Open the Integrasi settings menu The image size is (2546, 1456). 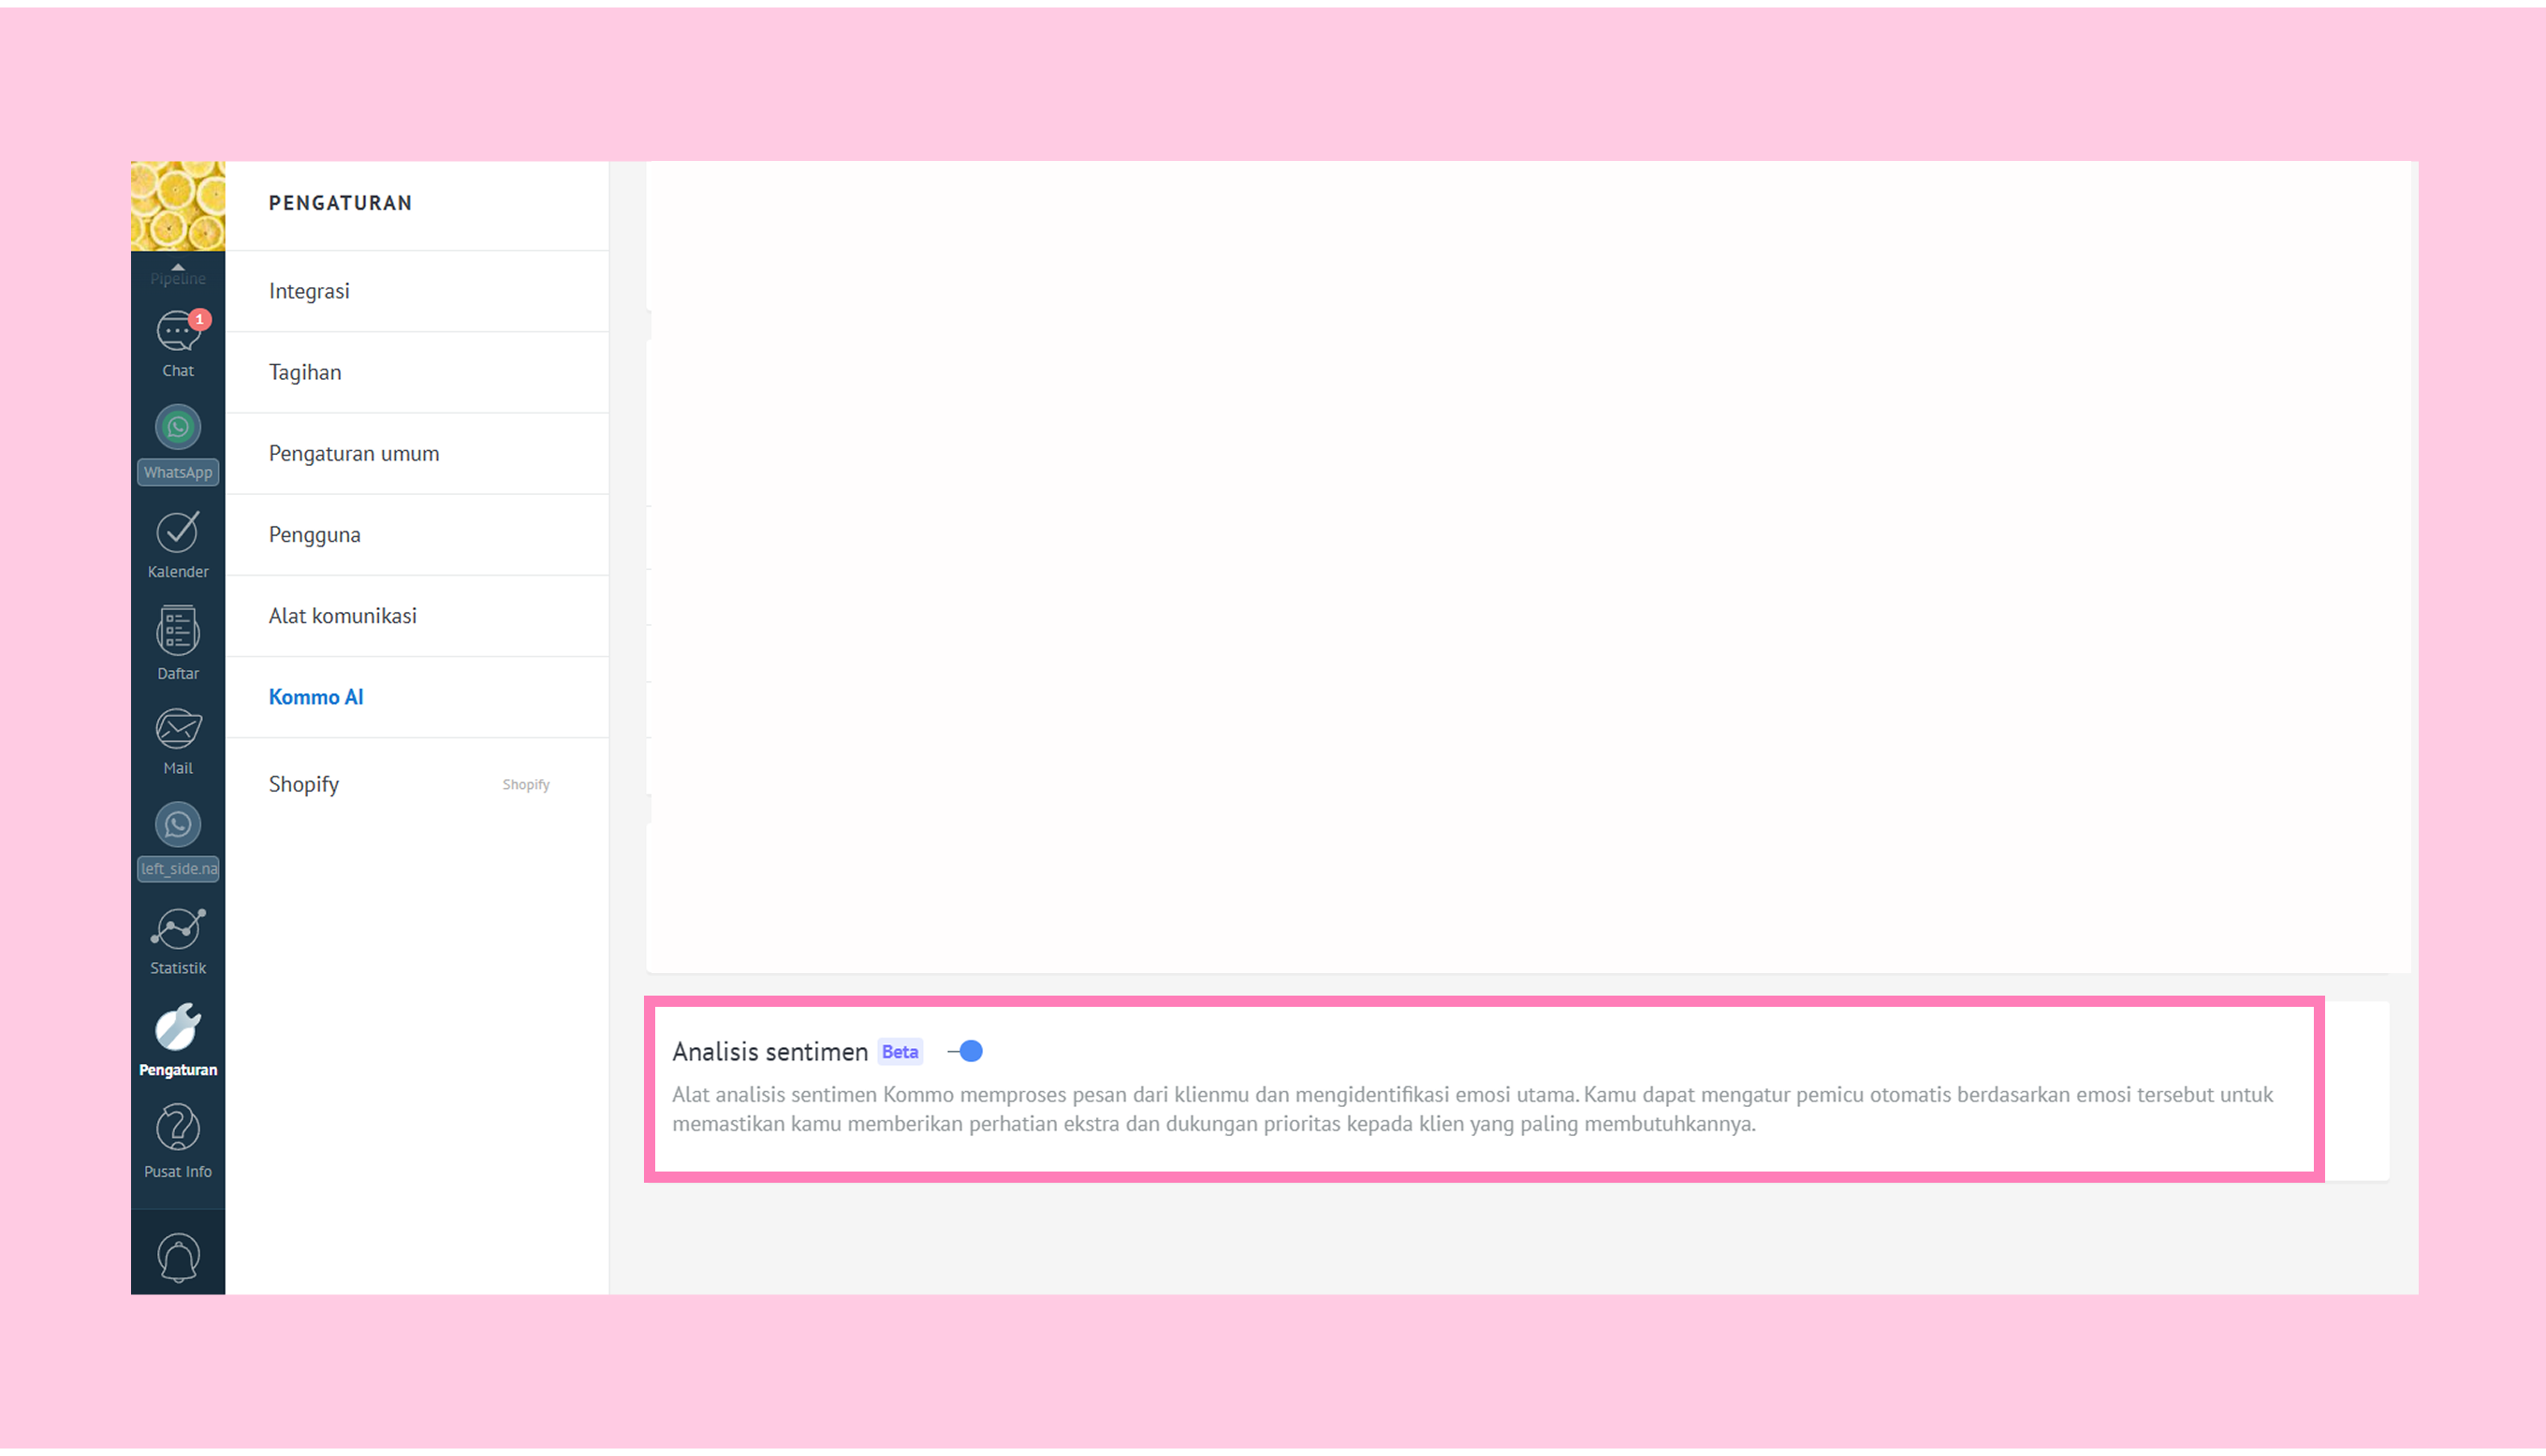[x=417, y=291]
